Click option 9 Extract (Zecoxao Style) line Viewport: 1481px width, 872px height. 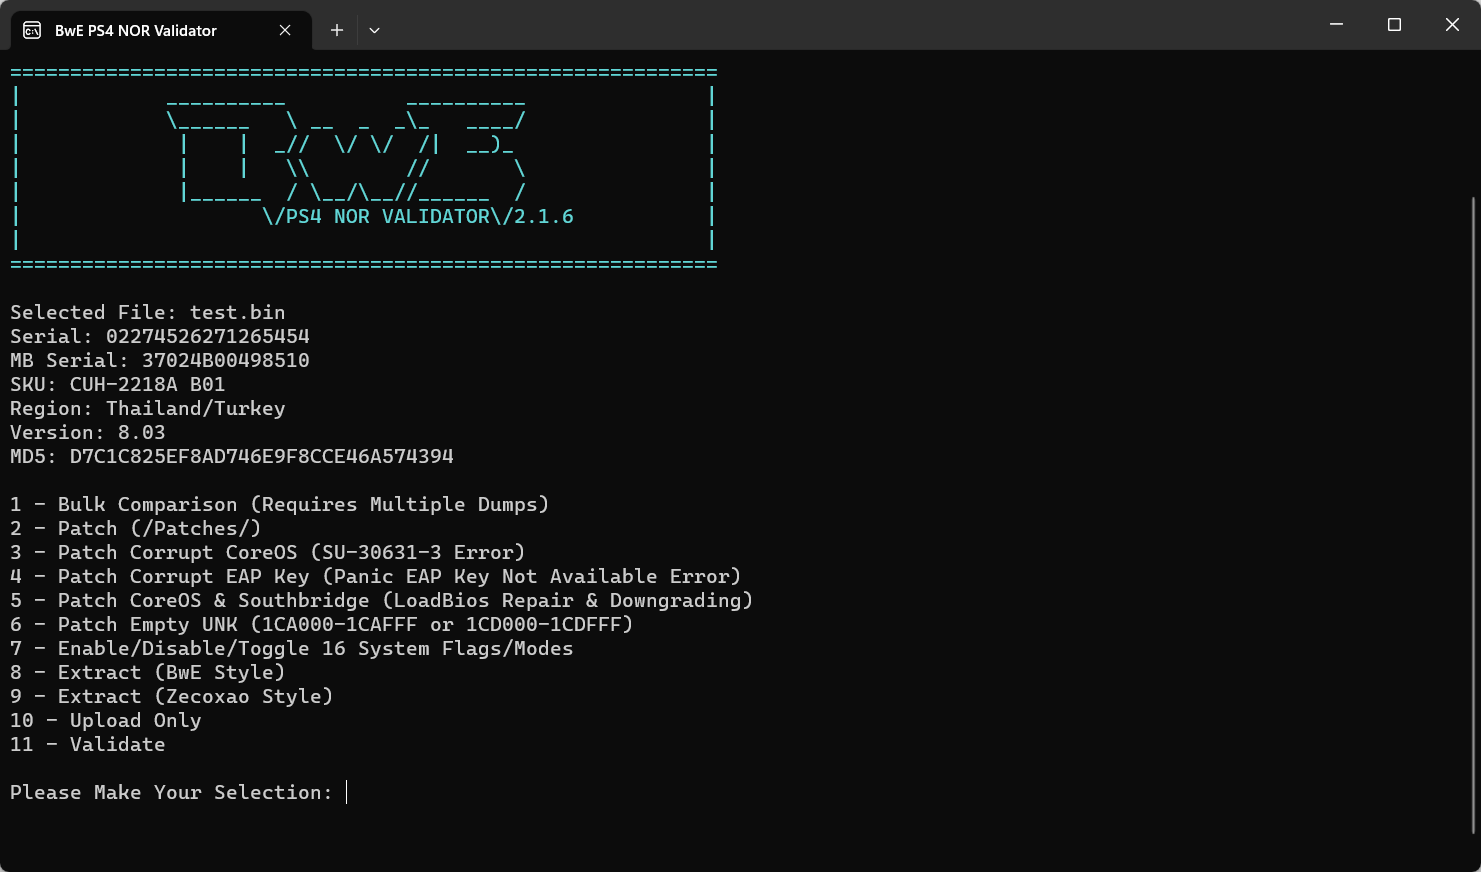pos(172,697)
